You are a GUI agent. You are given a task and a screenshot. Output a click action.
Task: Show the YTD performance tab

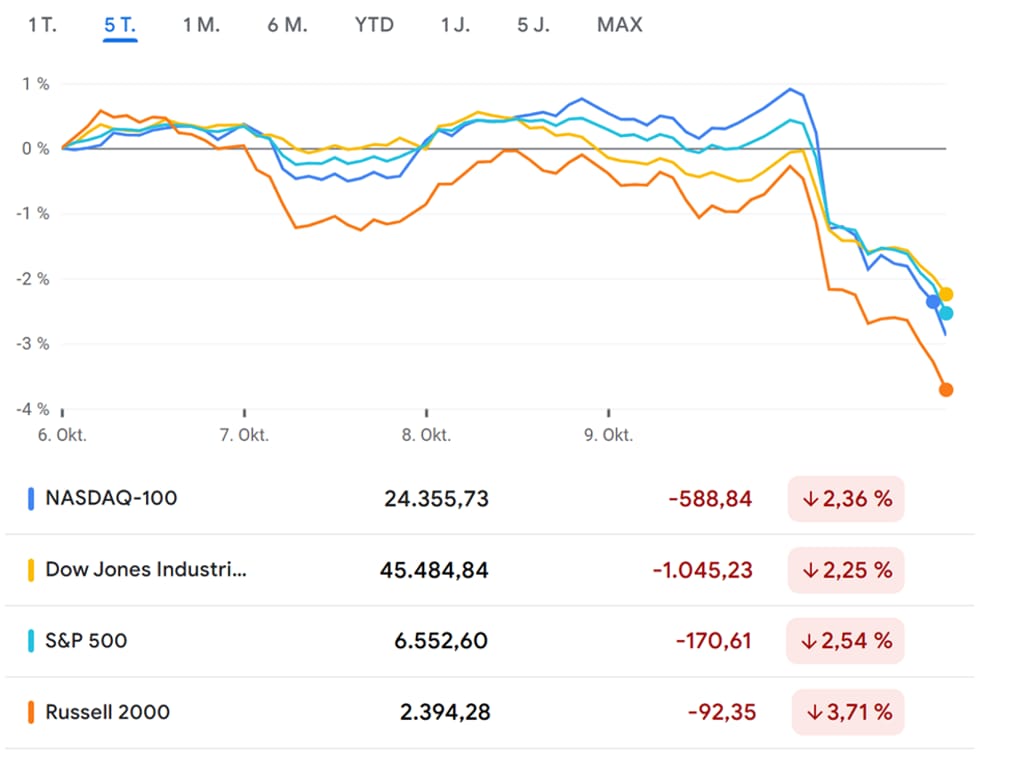[374, 25]
